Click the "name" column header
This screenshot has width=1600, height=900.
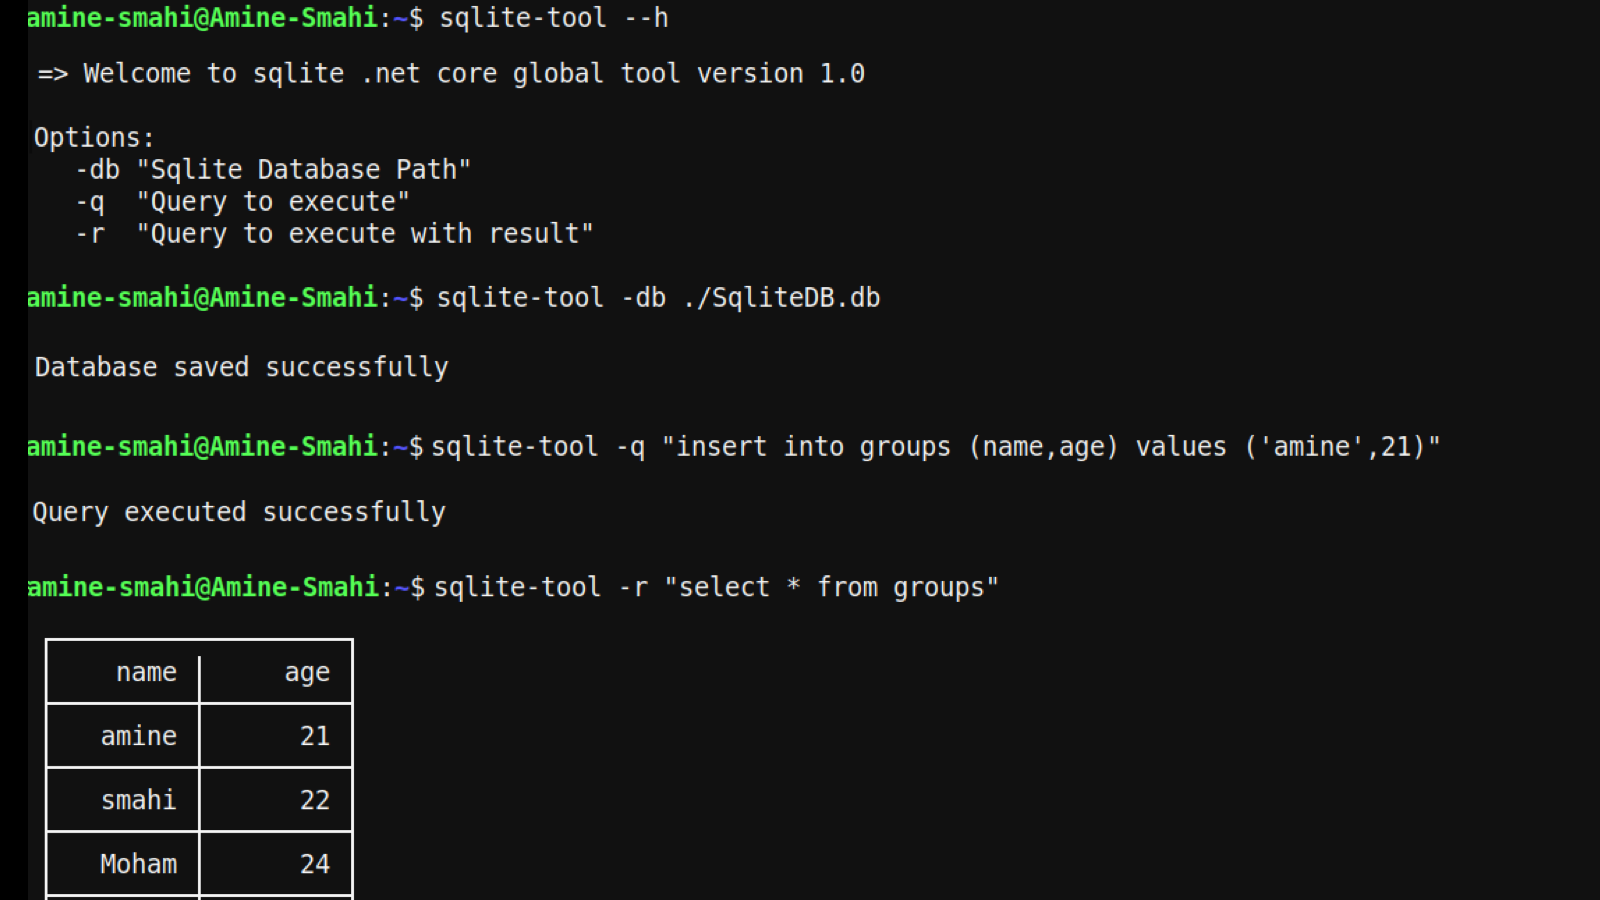coord(146,672)
